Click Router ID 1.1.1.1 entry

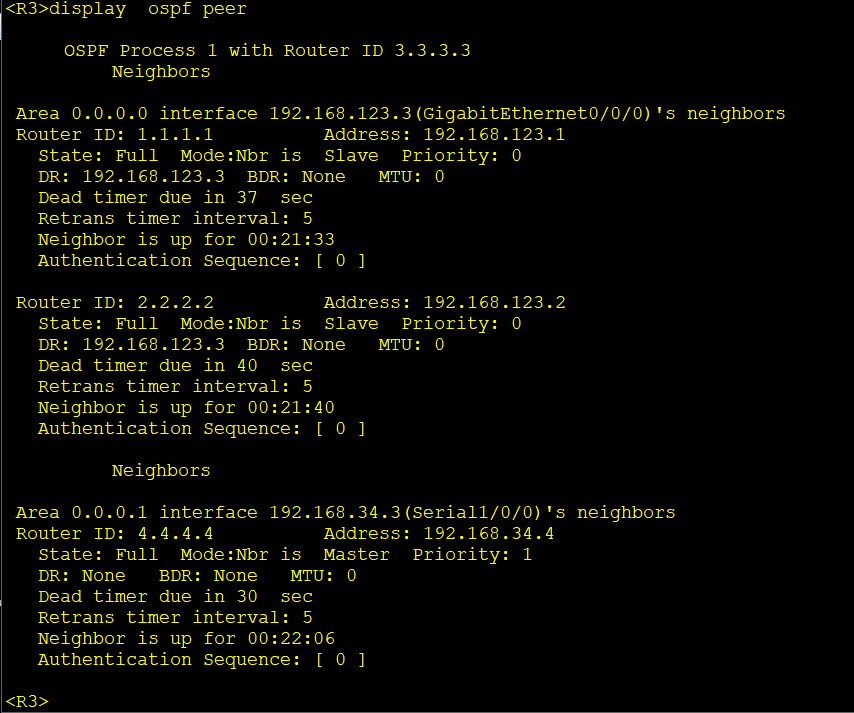[114, 135]
